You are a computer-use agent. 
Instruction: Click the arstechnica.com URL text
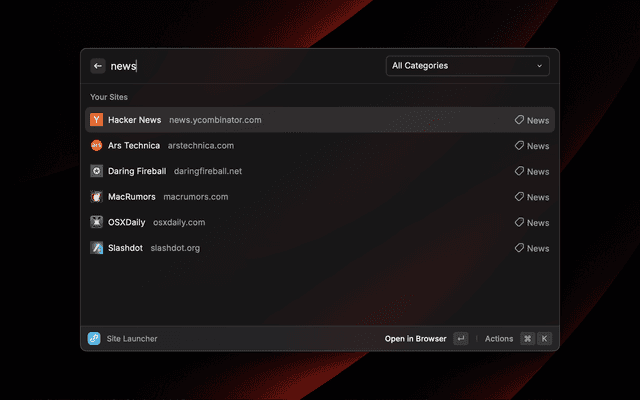pyautogui.click(x=201, y=145)
